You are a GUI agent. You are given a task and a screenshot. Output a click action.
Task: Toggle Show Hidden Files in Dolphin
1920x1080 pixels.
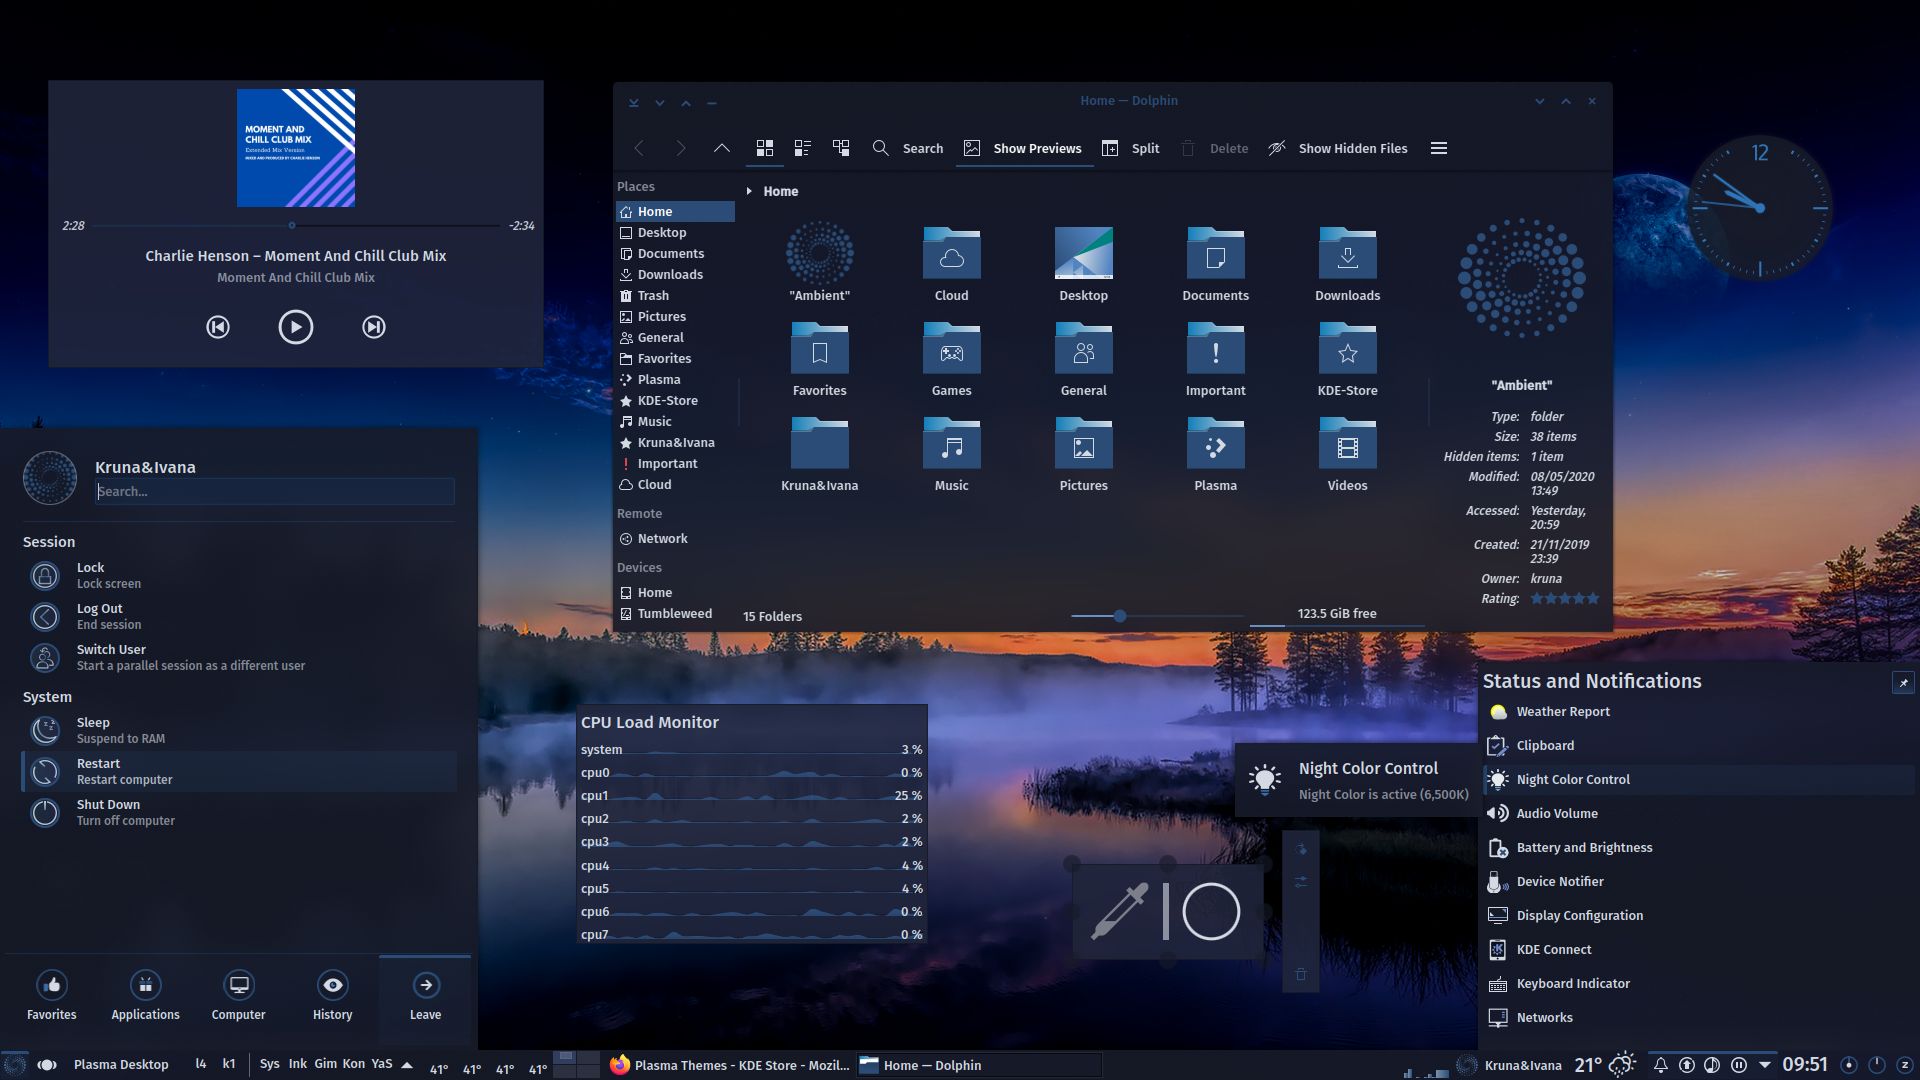[x=1337, y=147]
